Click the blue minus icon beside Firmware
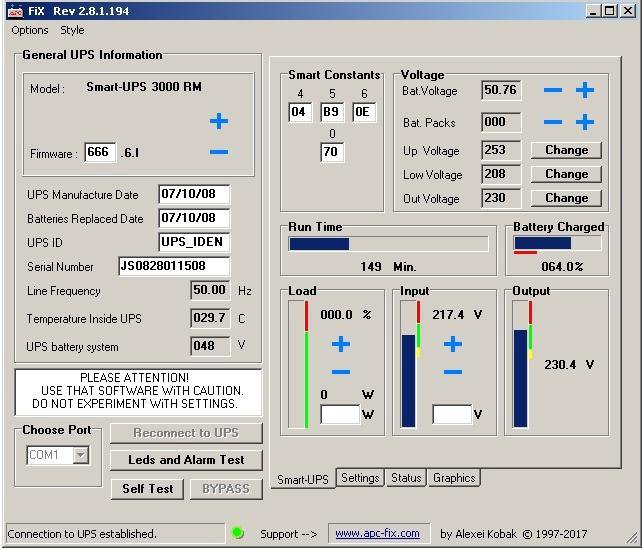Viewport: 642px width, 549px height. [219, 153]
